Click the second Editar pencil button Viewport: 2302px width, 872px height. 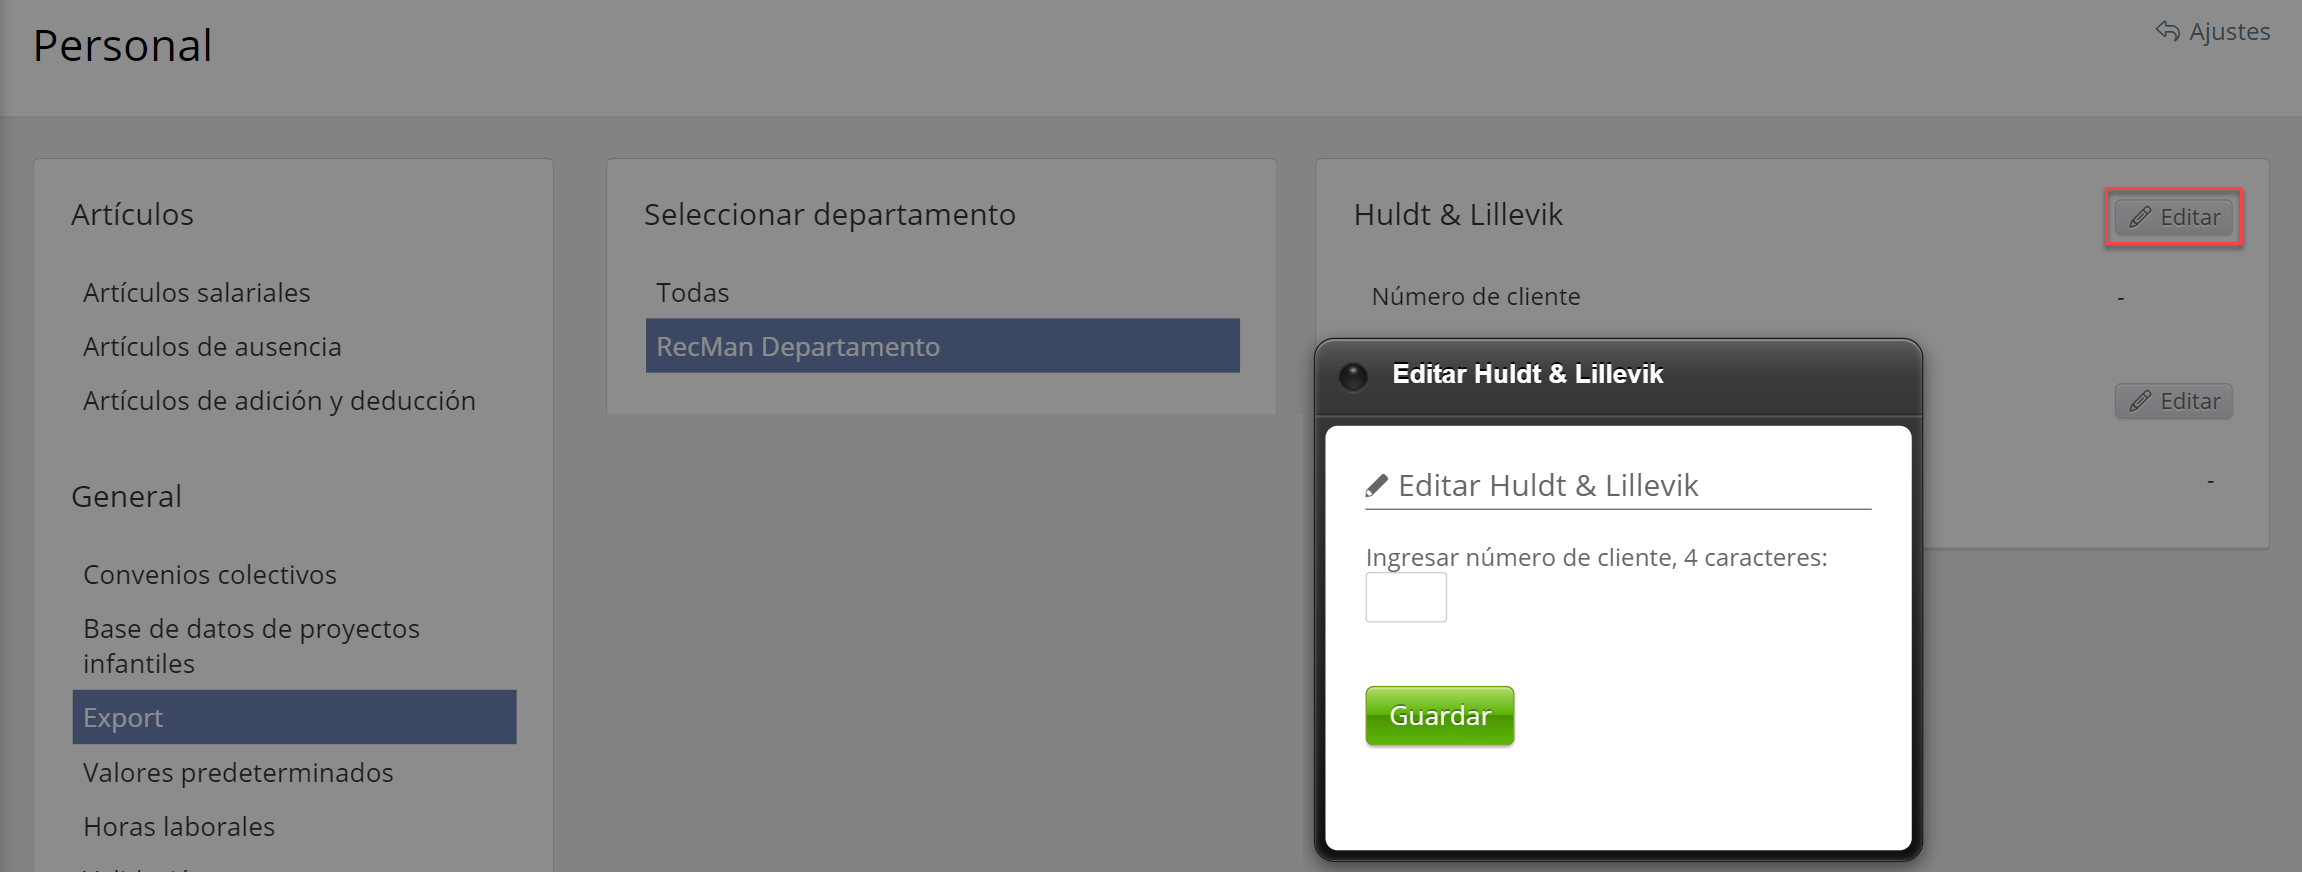(2173, 401)
